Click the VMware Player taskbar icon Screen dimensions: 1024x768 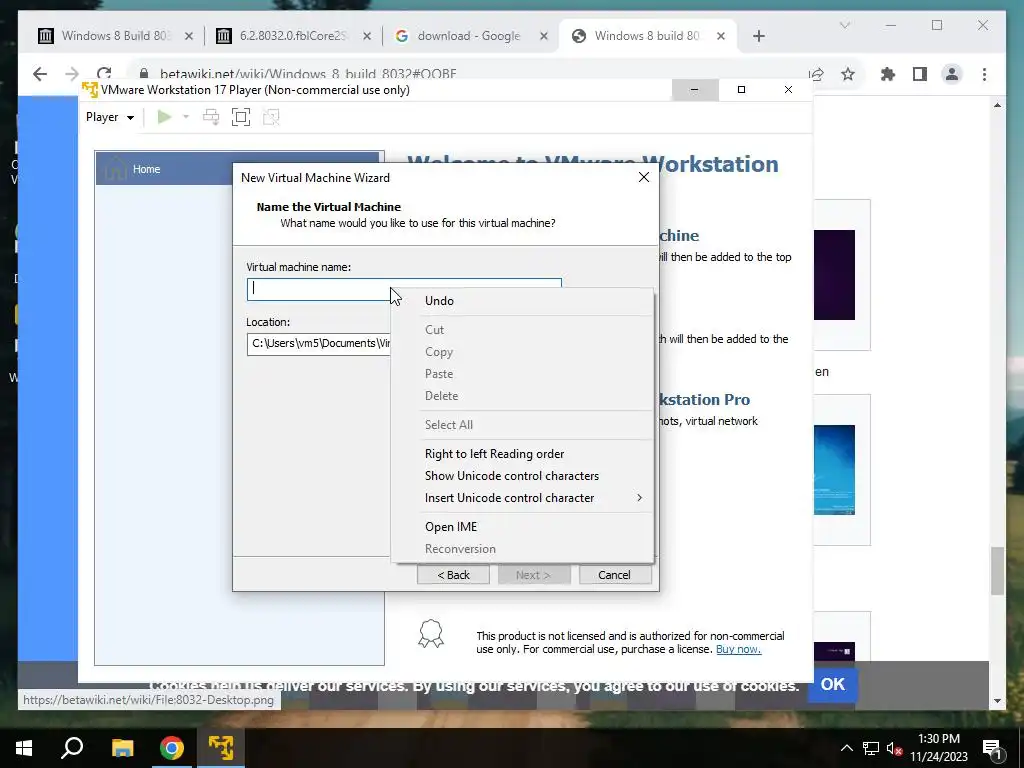221,748
